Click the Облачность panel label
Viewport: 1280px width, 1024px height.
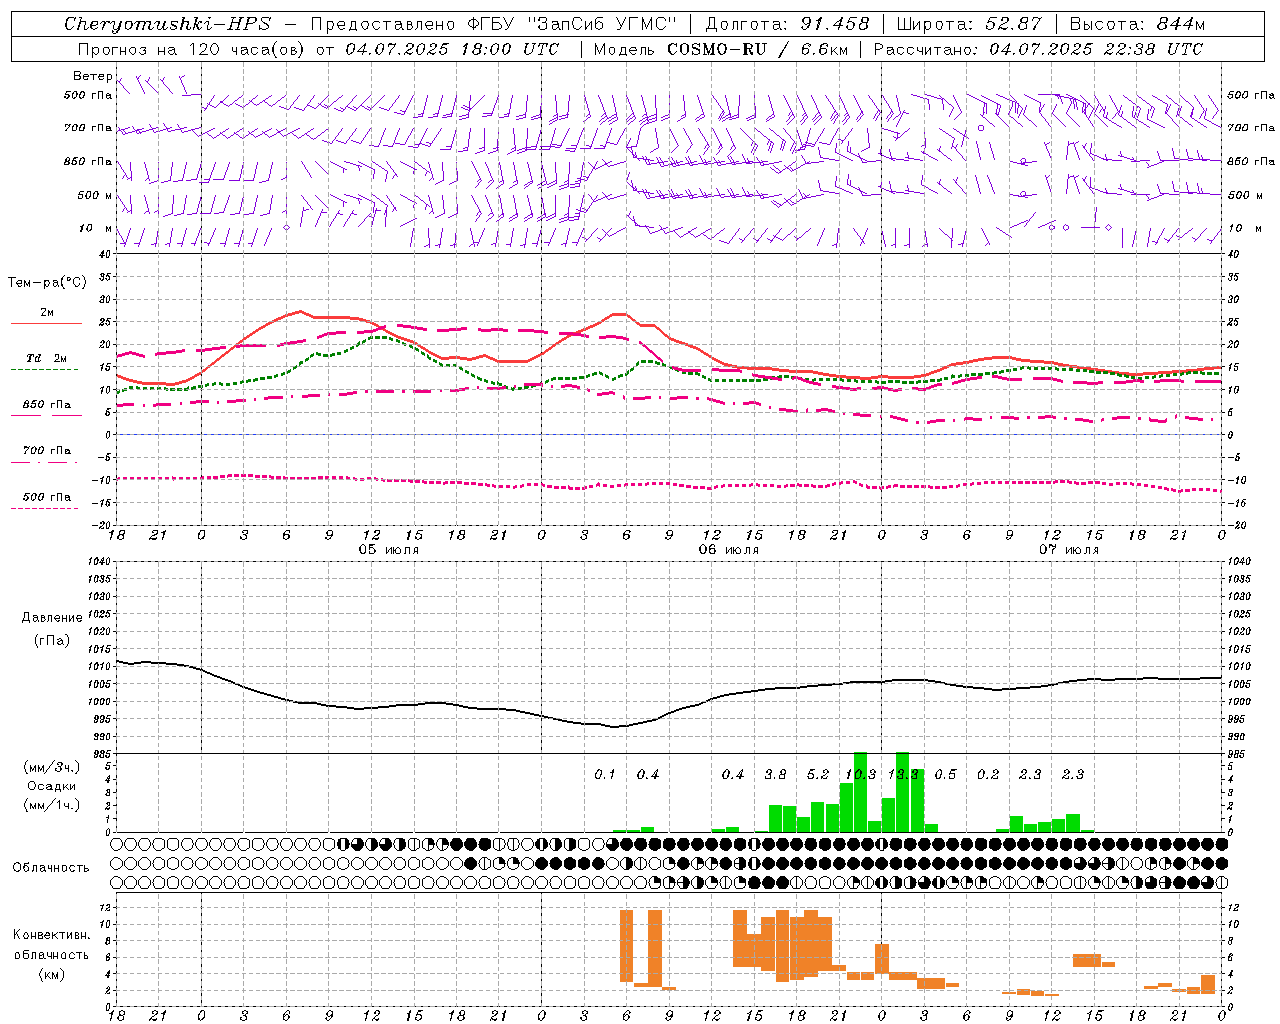click(51, 867)
